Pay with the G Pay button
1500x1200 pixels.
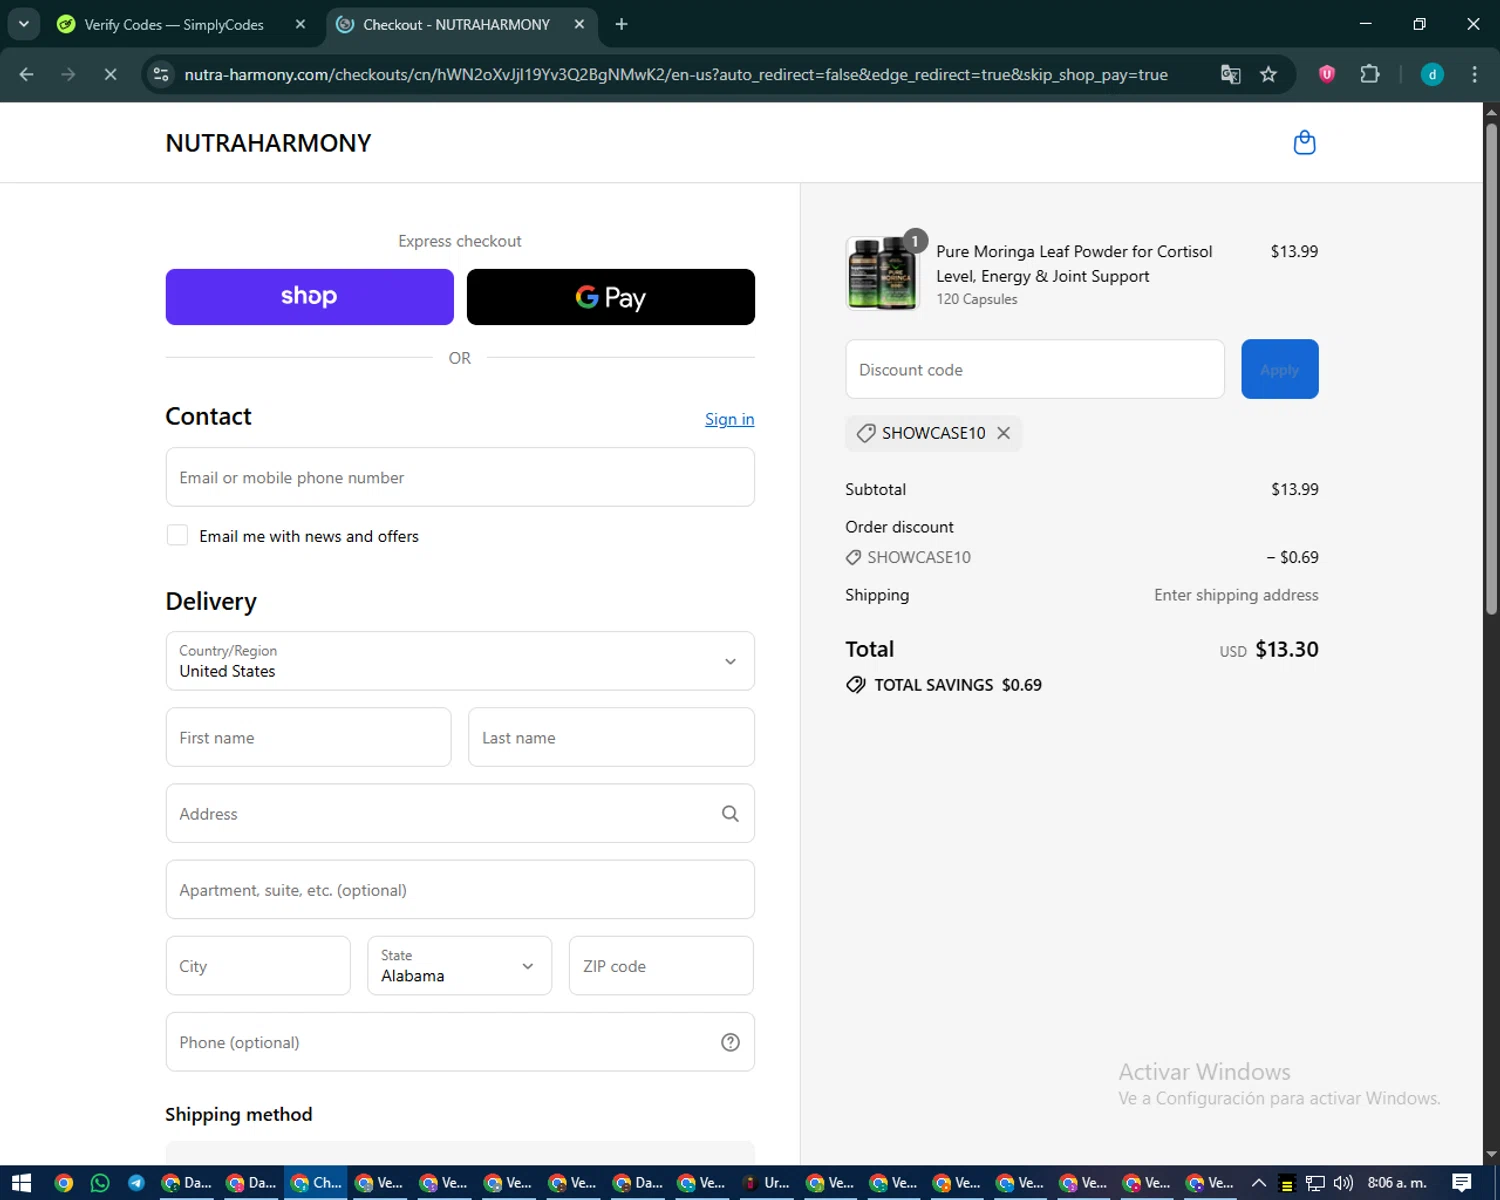pyautogui.click(x=611, y=297)
